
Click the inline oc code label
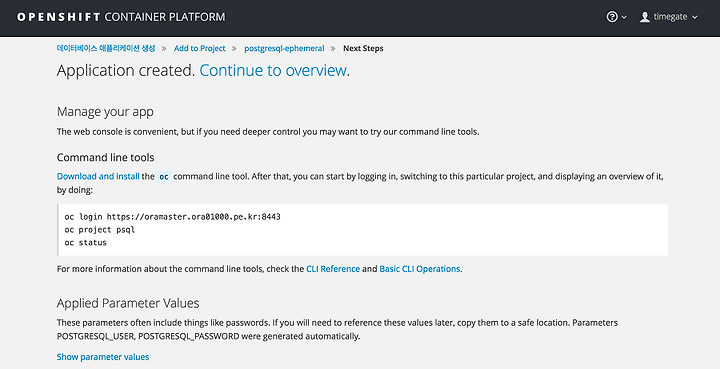tap(164, 177)
